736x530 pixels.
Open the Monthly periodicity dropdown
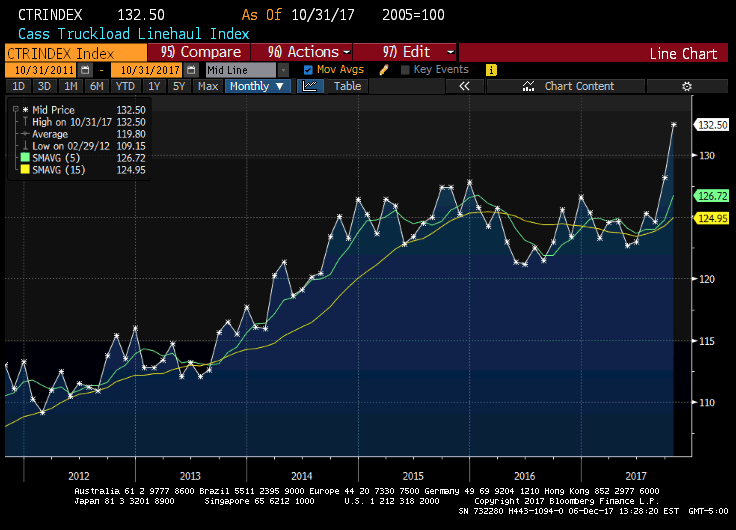(x=257, y=86)
